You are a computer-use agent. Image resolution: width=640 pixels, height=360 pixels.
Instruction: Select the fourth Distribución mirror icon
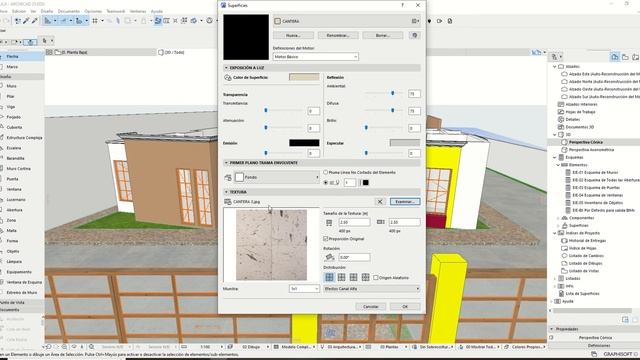tap(365, 278)
